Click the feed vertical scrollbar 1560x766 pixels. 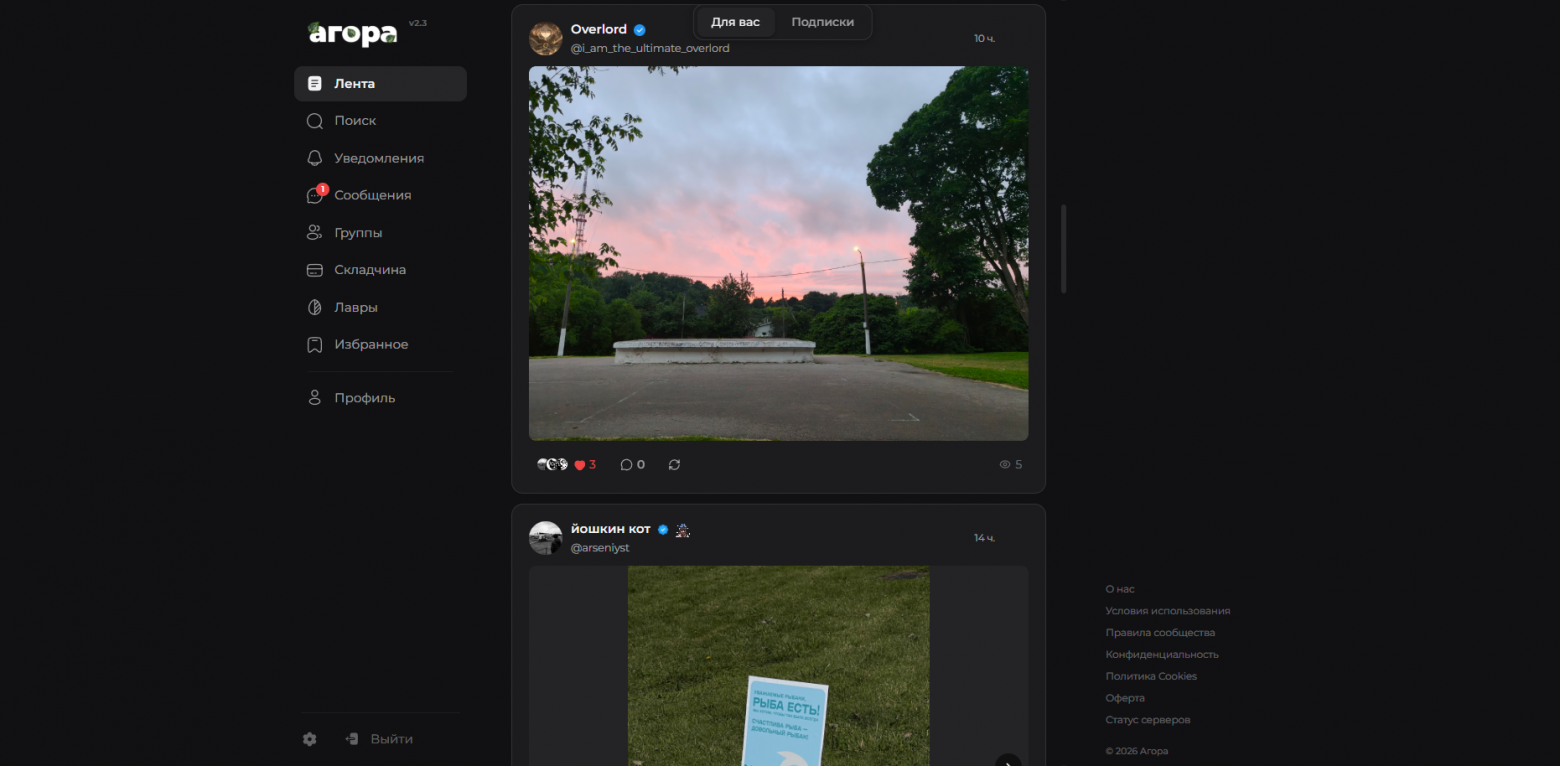tap(1063, 249)
